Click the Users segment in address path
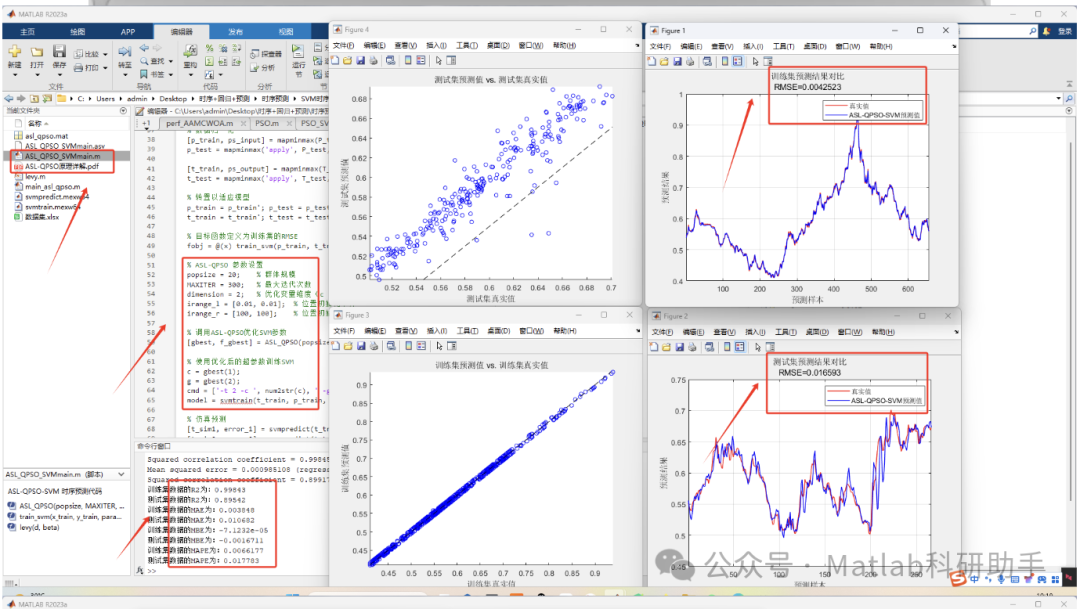The width and height of the screenshot is (1080, 609). tap(105, 99)
